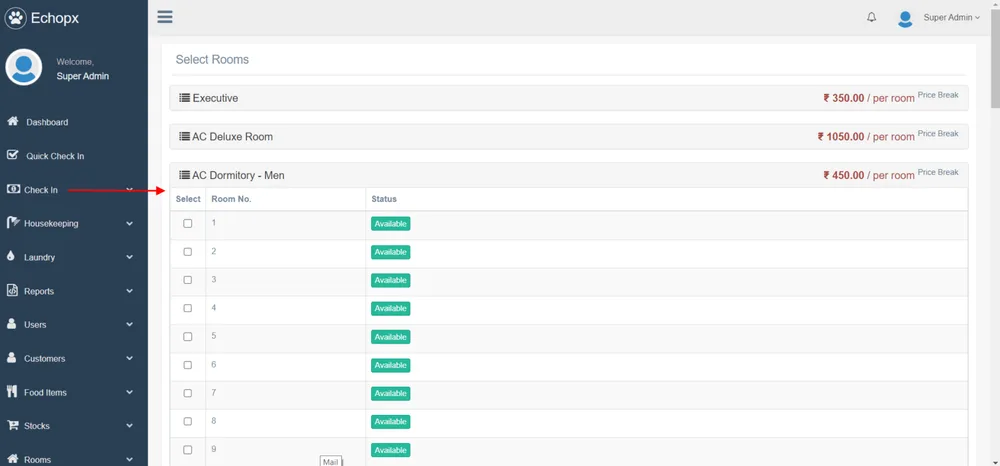
Task: Open the Super Admin account dropdown
Action: pyautogui.click(x=951, y=18)
